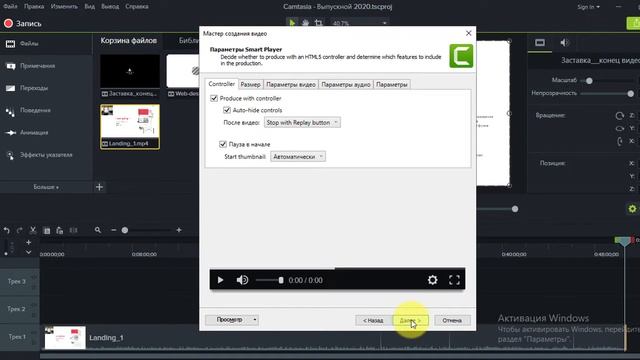Cancel the wizard with Отмена
Viewport: 640px width, 360px height.
click(x=452, y=320)
